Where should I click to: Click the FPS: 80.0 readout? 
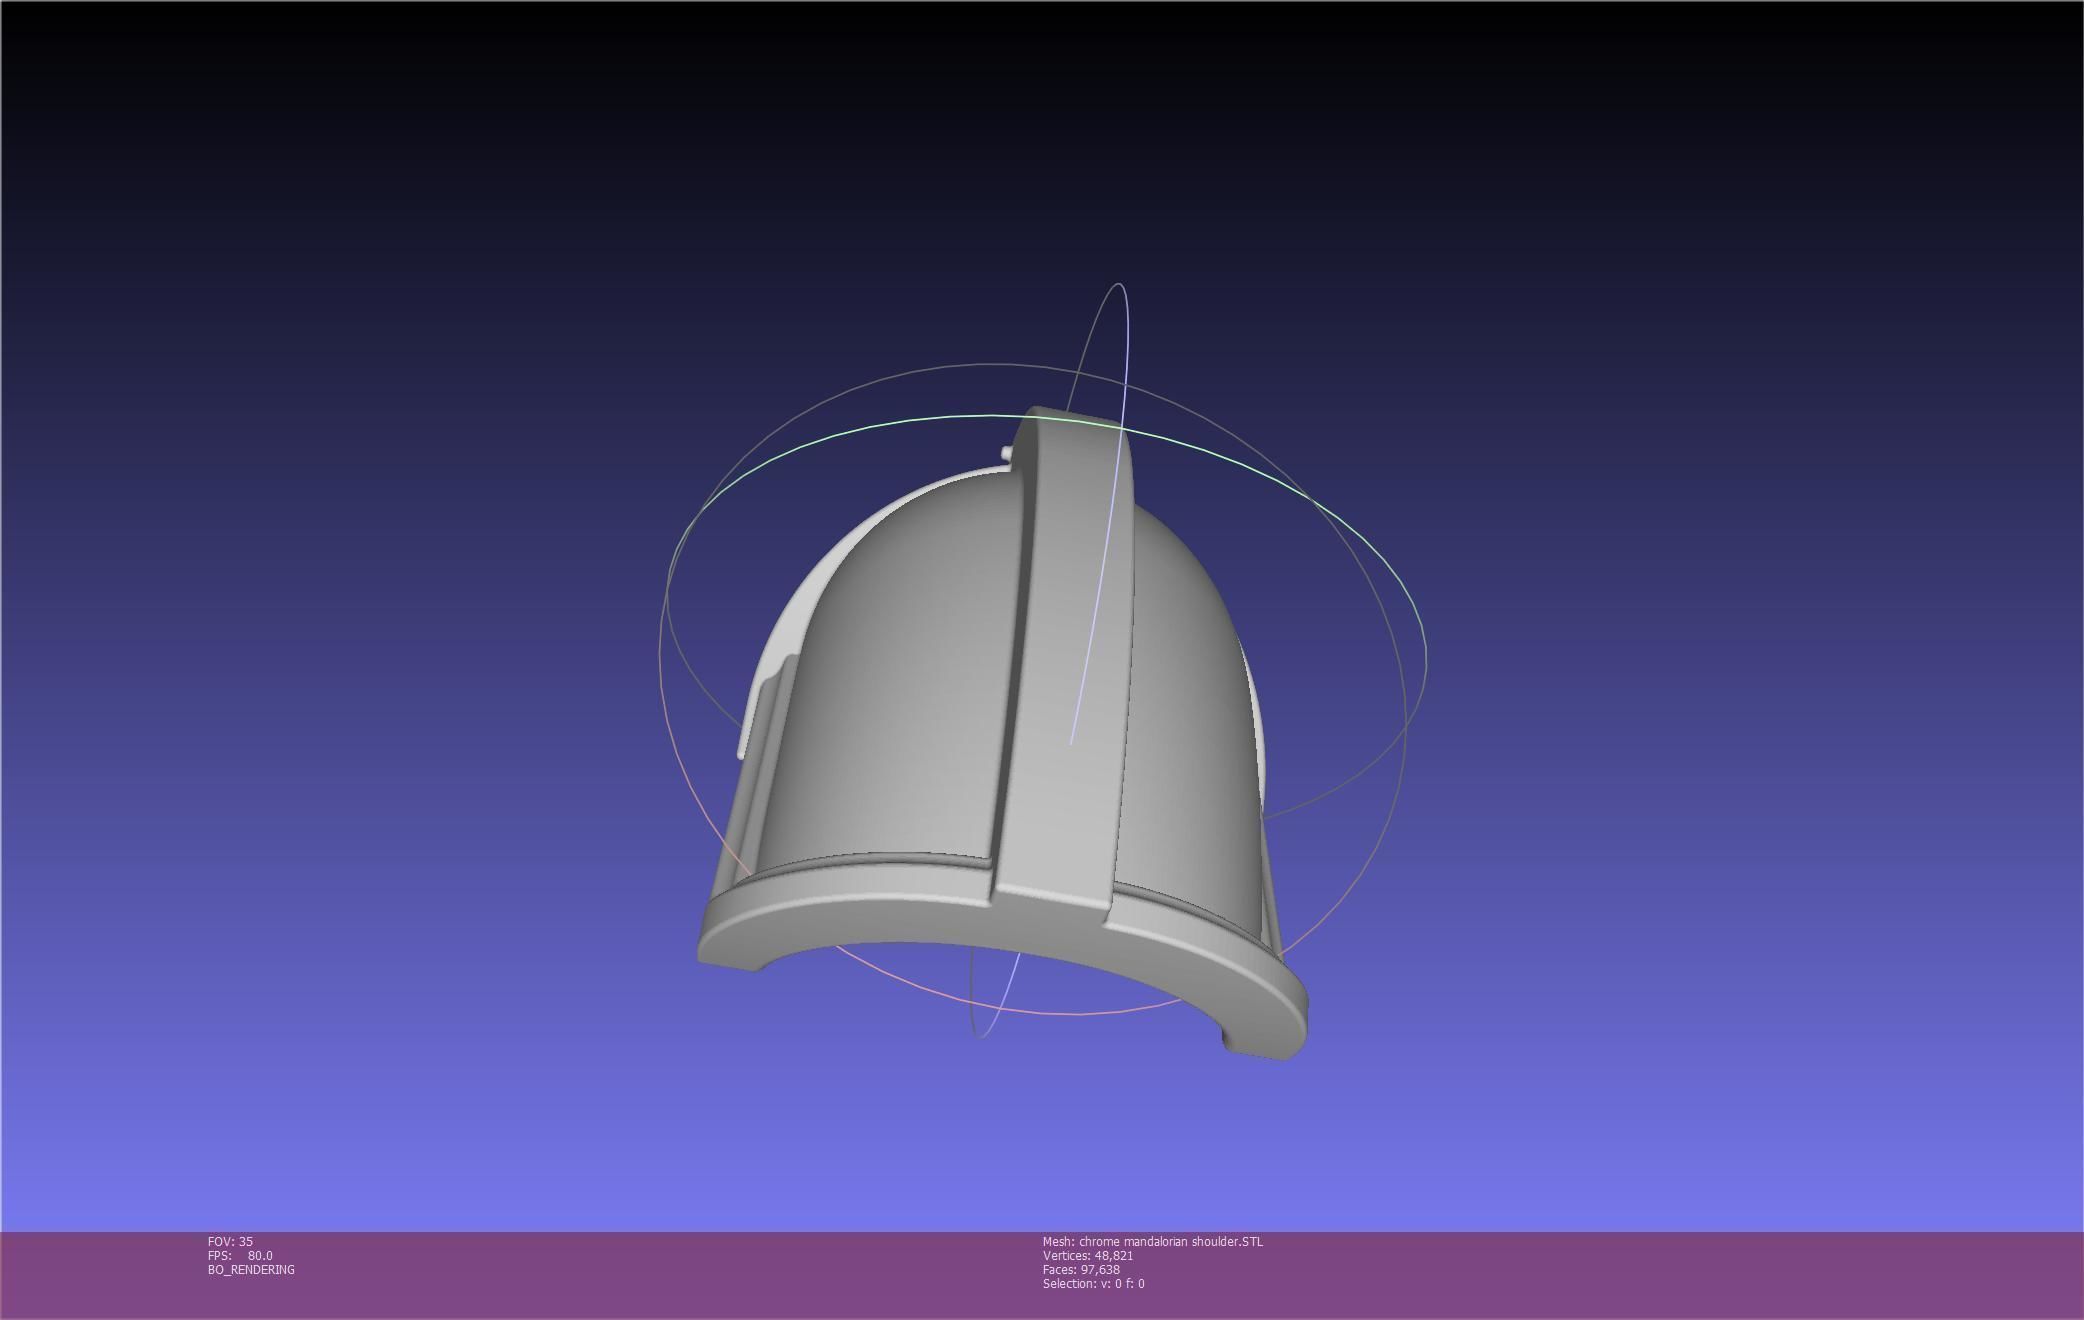240,1255
